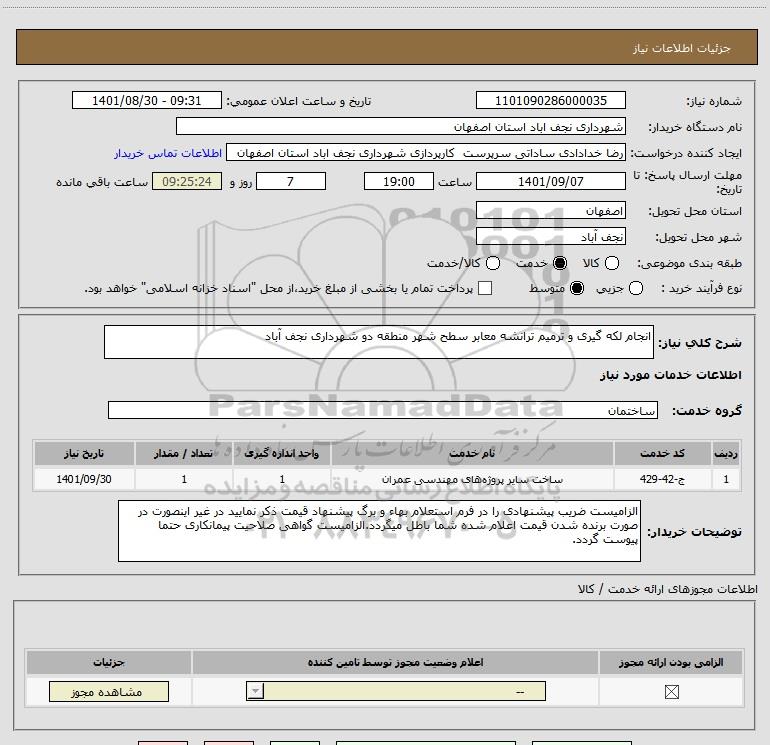
Task: Click the remaining days field 7
Action: click(x=291, y=181)
